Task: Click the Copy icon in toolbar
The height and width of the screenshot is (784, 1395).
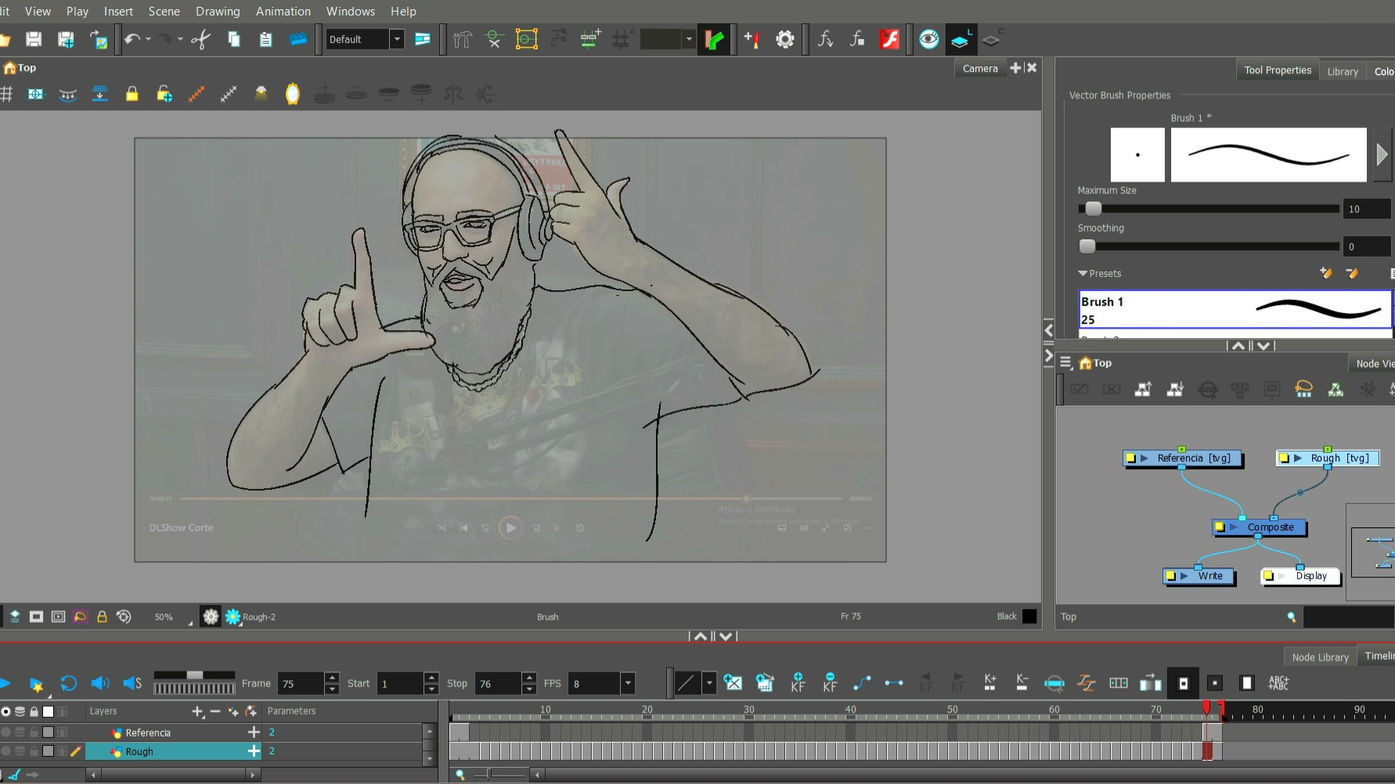Action: [x=233, y=39]
